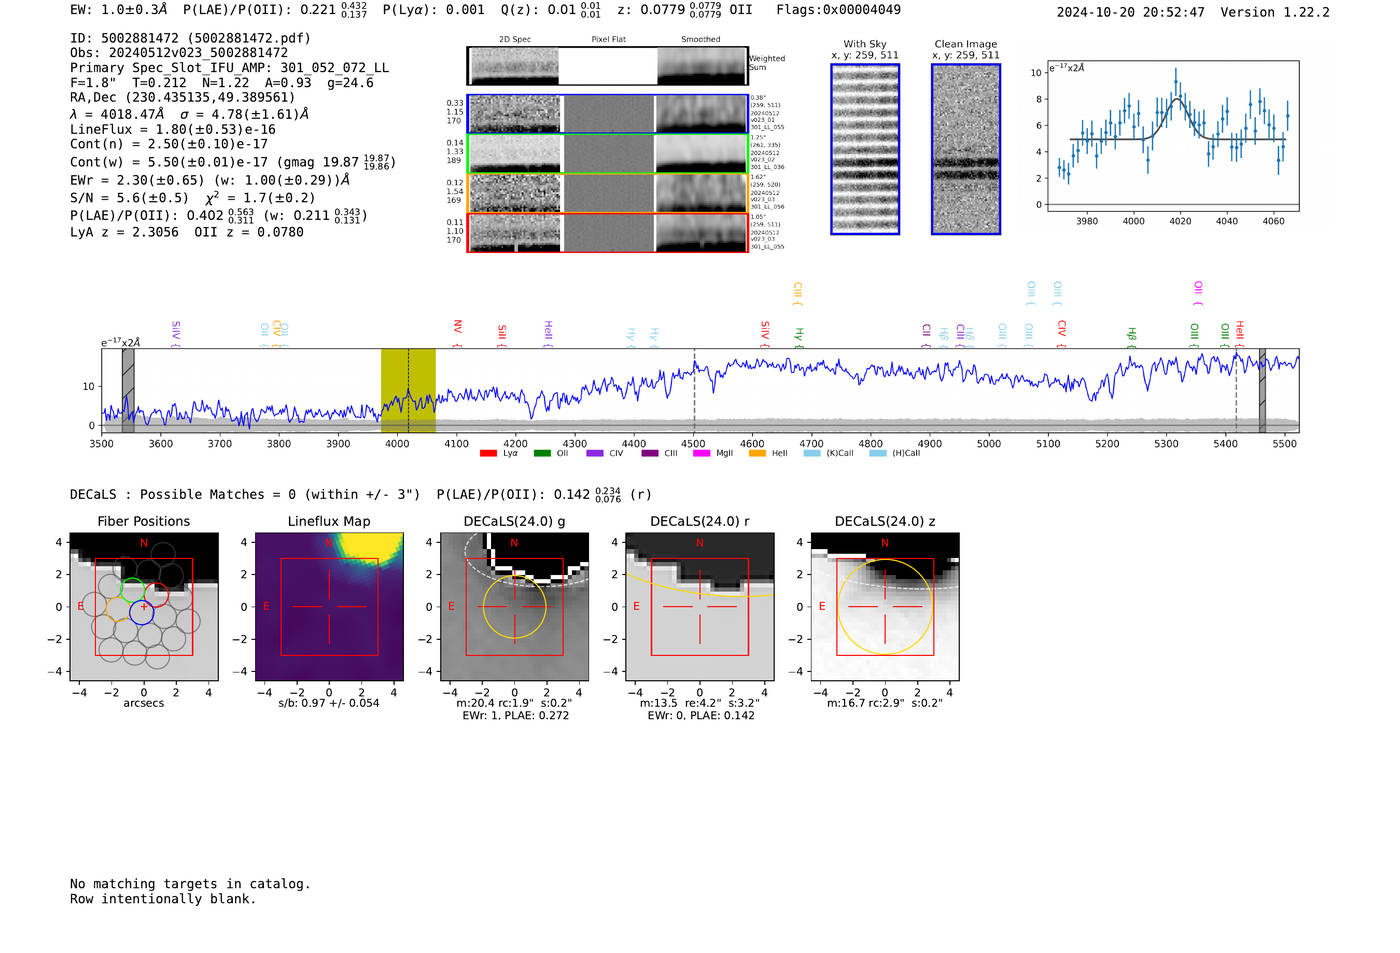The height and width of the screenshot is (953, 1400).
Task: Click the emission line Gaussian fit plot
Action: click(x=1173, y=136)
